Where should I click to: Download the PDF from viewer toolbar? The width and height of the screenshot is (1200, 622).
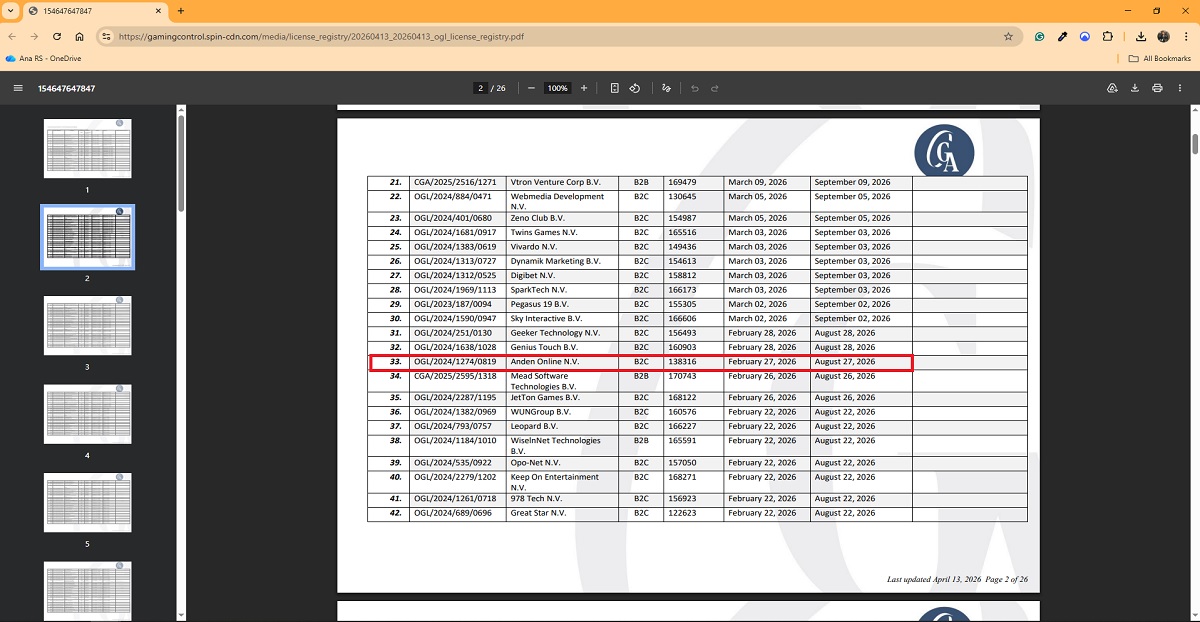(x=1135, y=88)
